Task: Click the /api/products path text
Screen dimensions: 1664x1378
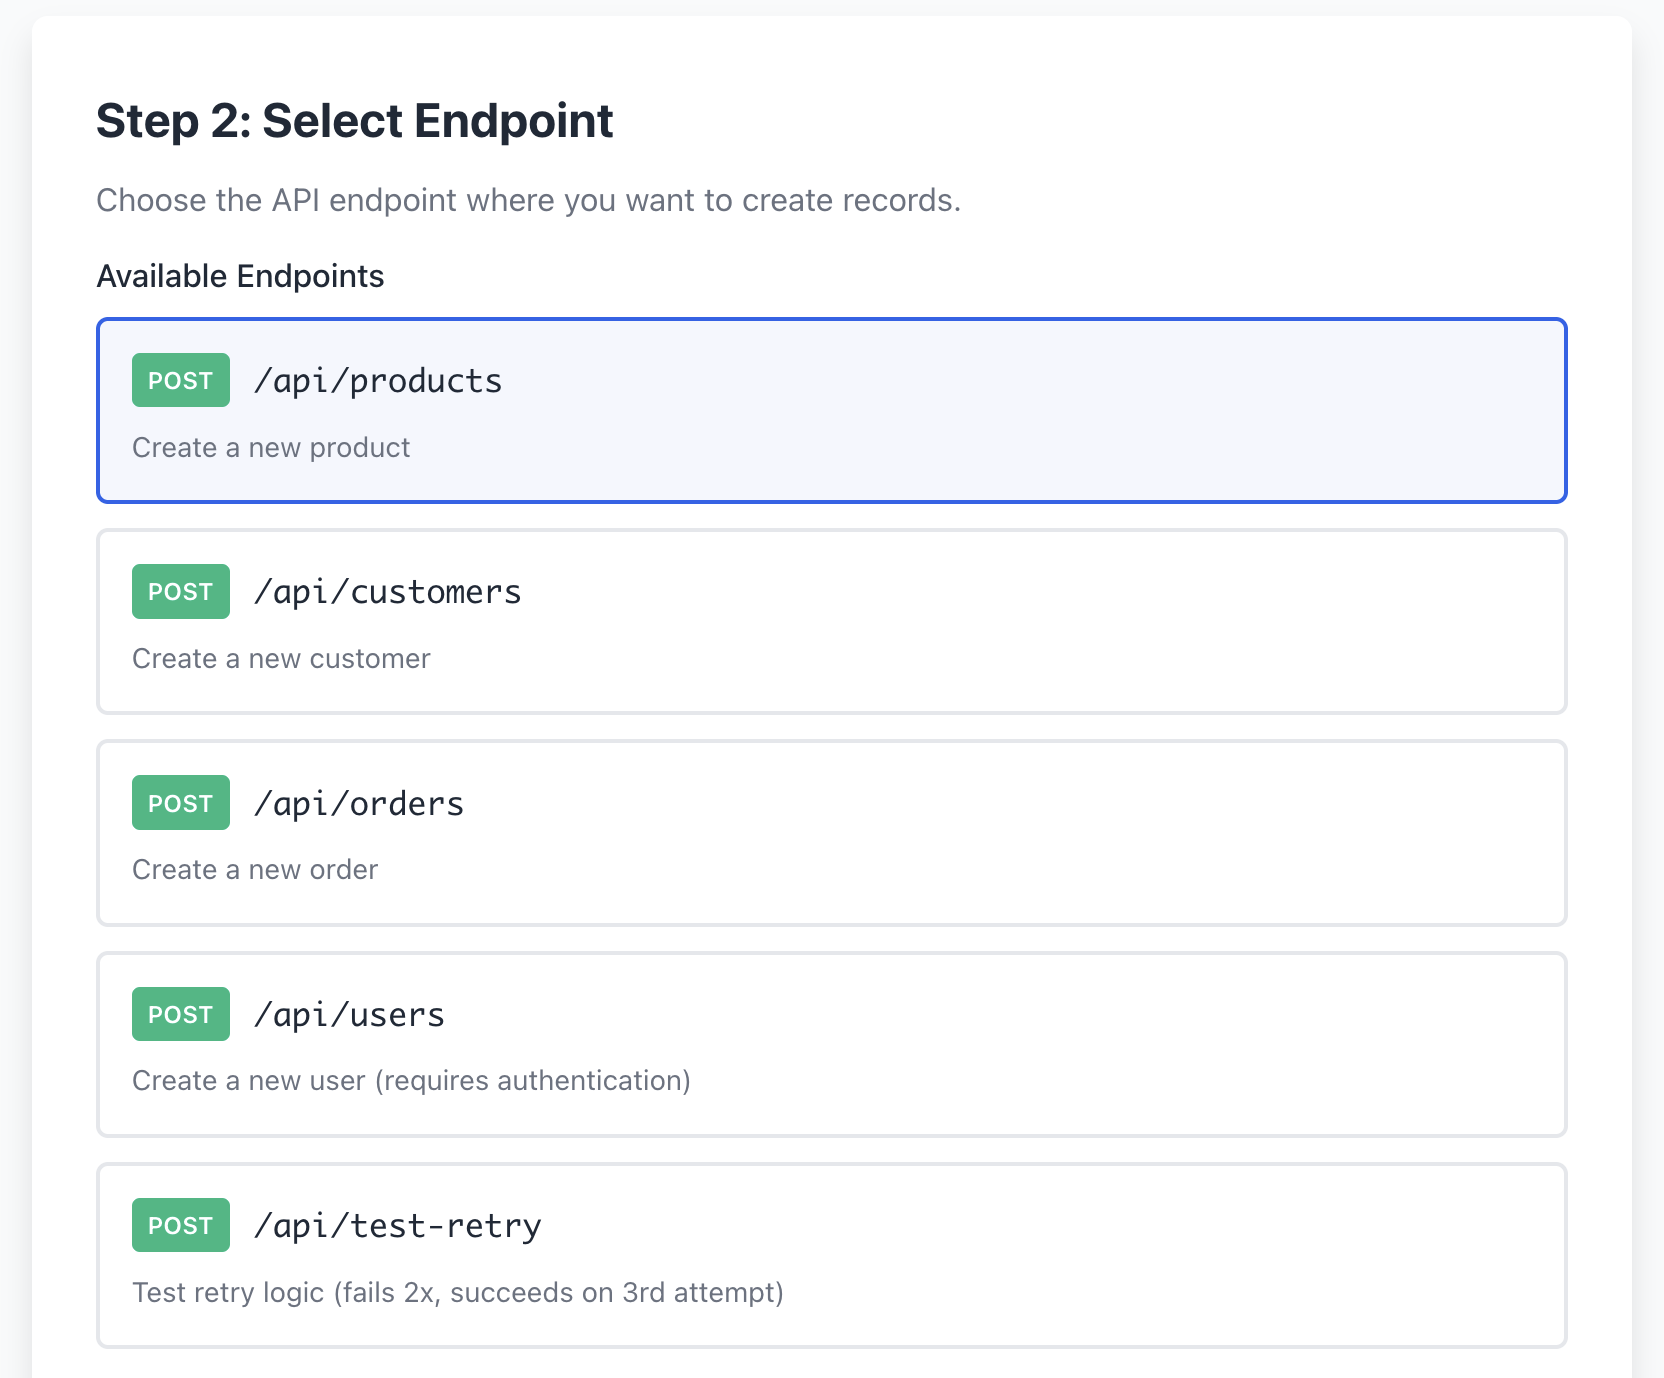Action: (378, 380)
